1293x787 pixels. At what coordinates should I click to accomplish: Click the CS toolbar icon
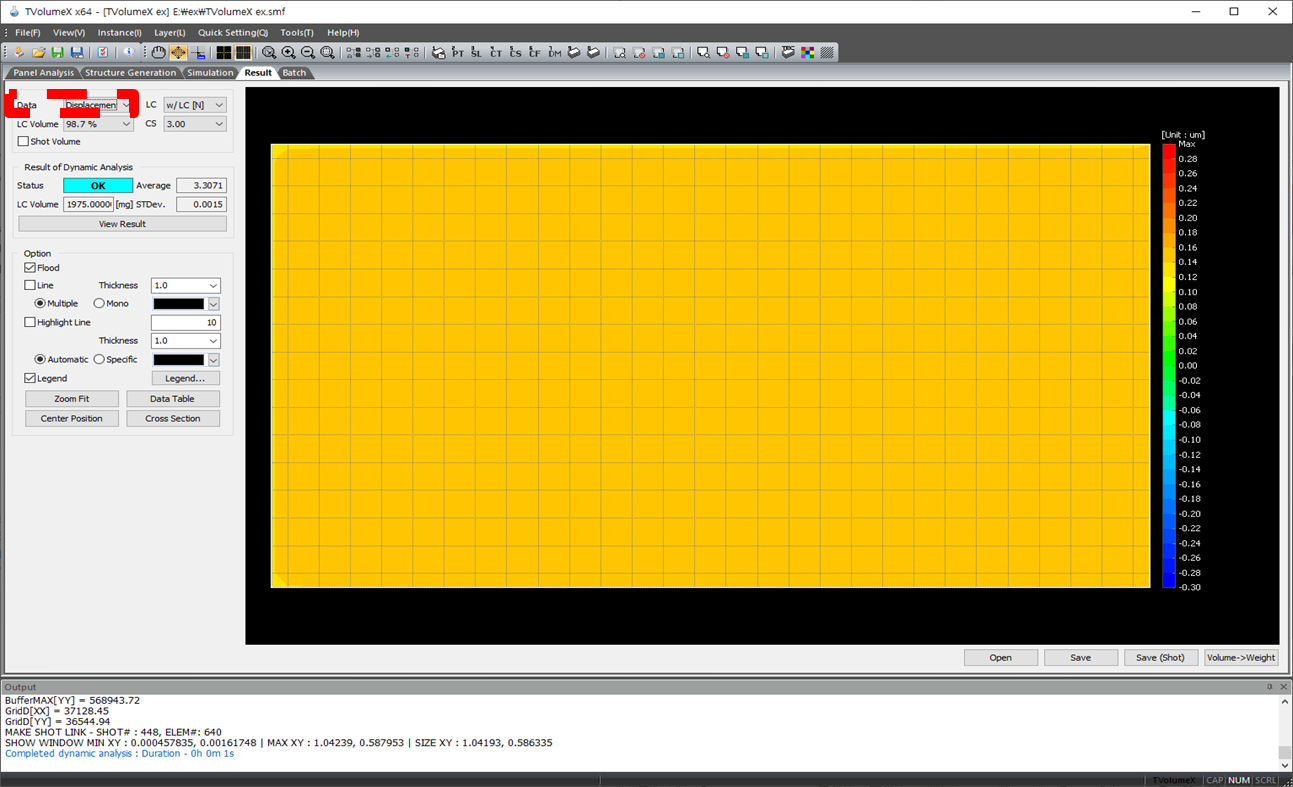click(x=516, y=52)
